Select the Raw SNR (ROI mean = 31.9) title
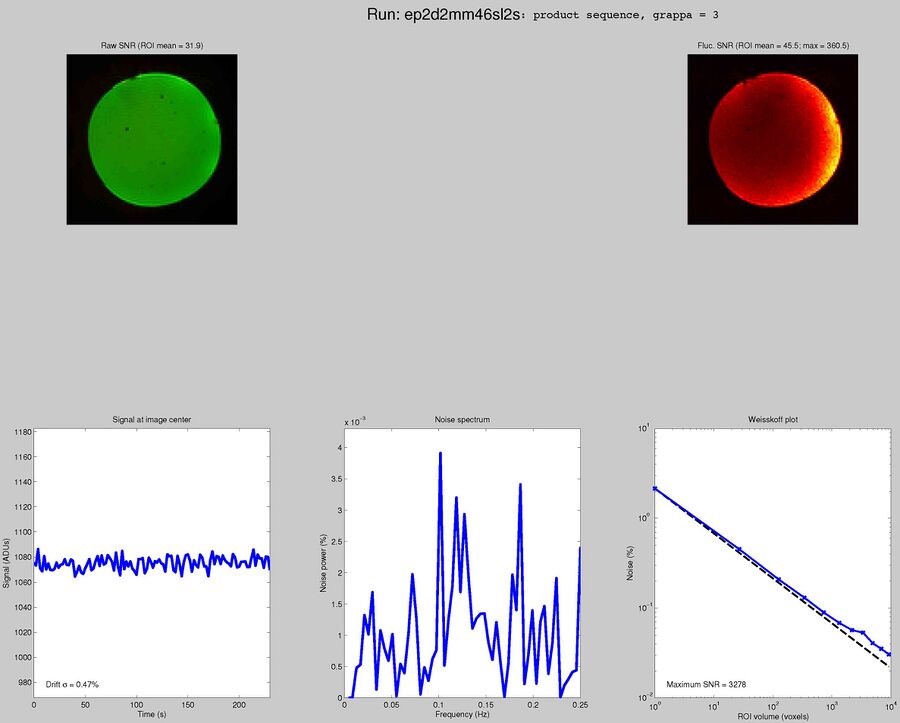Image resolution: width=900 pixels, height=723 pixels. 150,46
